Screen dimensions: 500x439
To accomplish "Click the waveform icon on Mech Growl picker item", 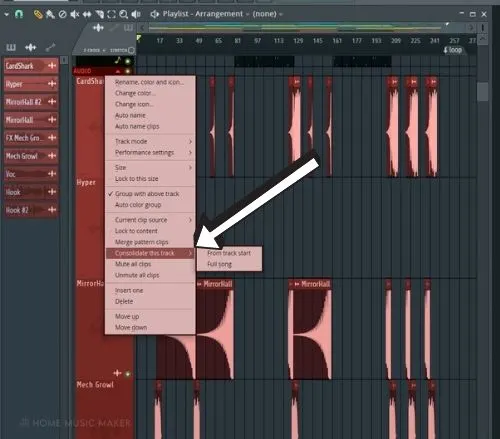I will pos(52,156).
